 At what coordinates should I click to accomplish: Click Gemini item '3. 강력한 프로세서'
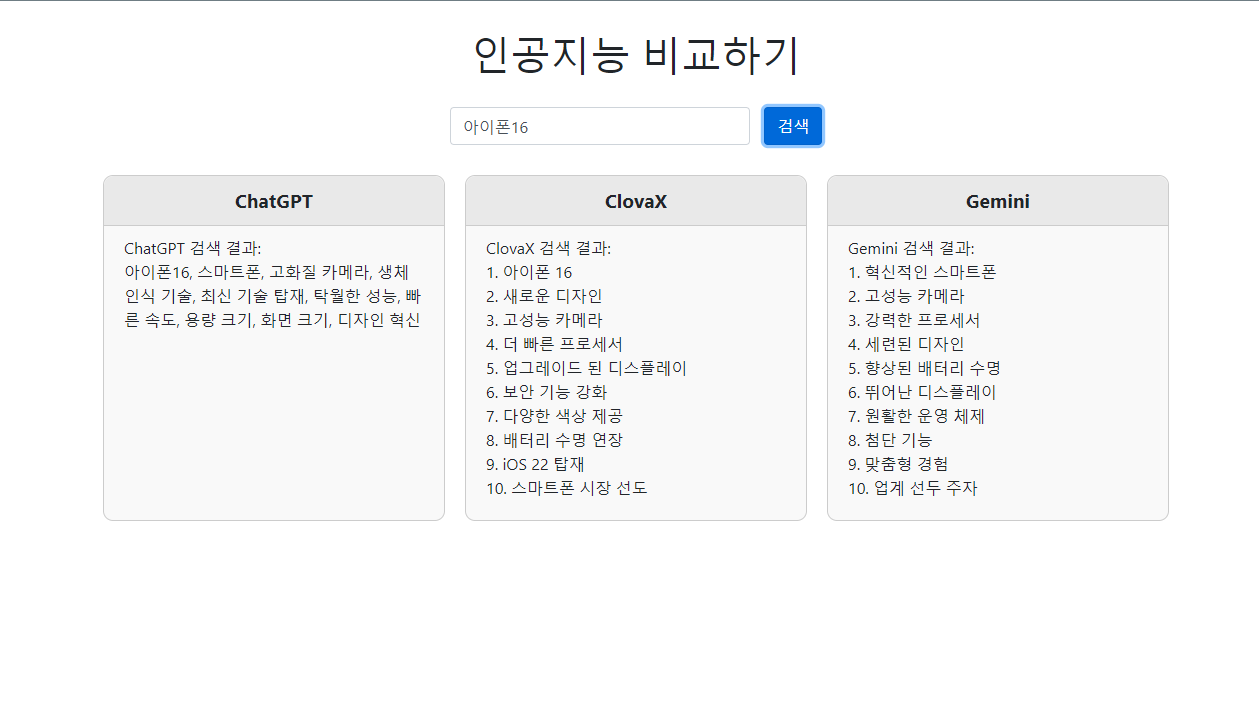[914, 320]
